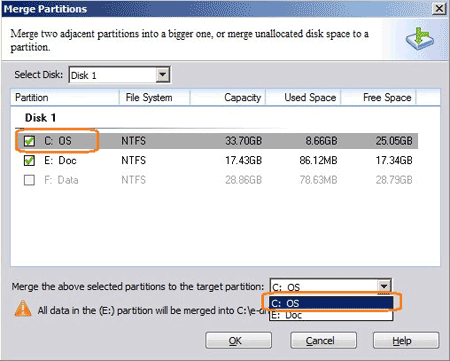Click NTFS in the F: Data row

(x=134, y=180)
